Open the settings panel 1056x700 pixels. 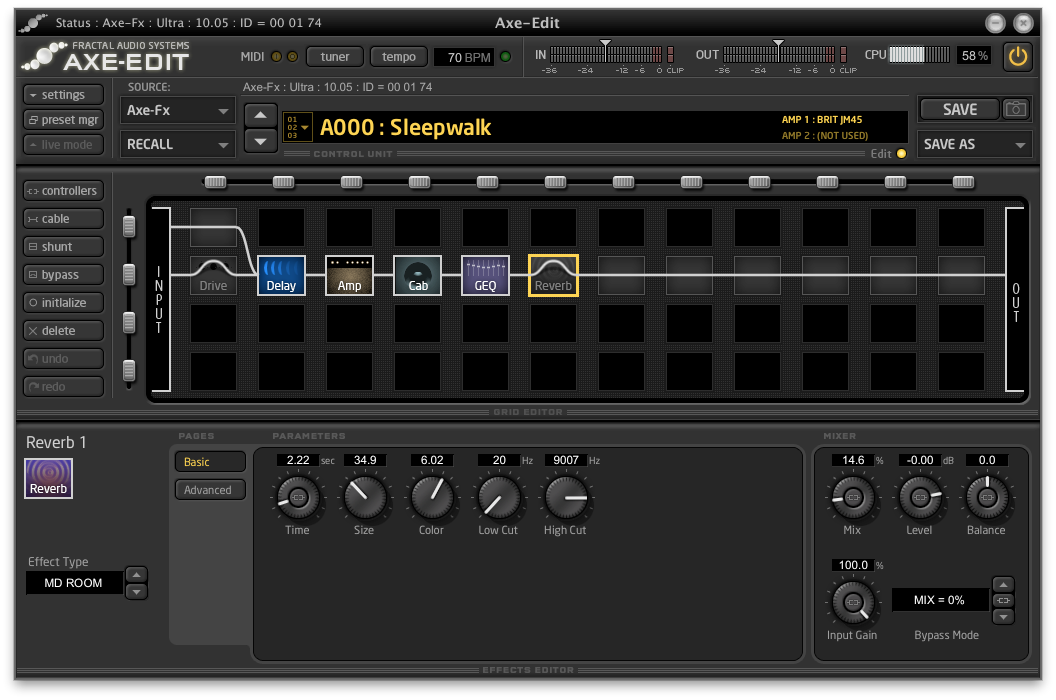(x=63, y=94)
